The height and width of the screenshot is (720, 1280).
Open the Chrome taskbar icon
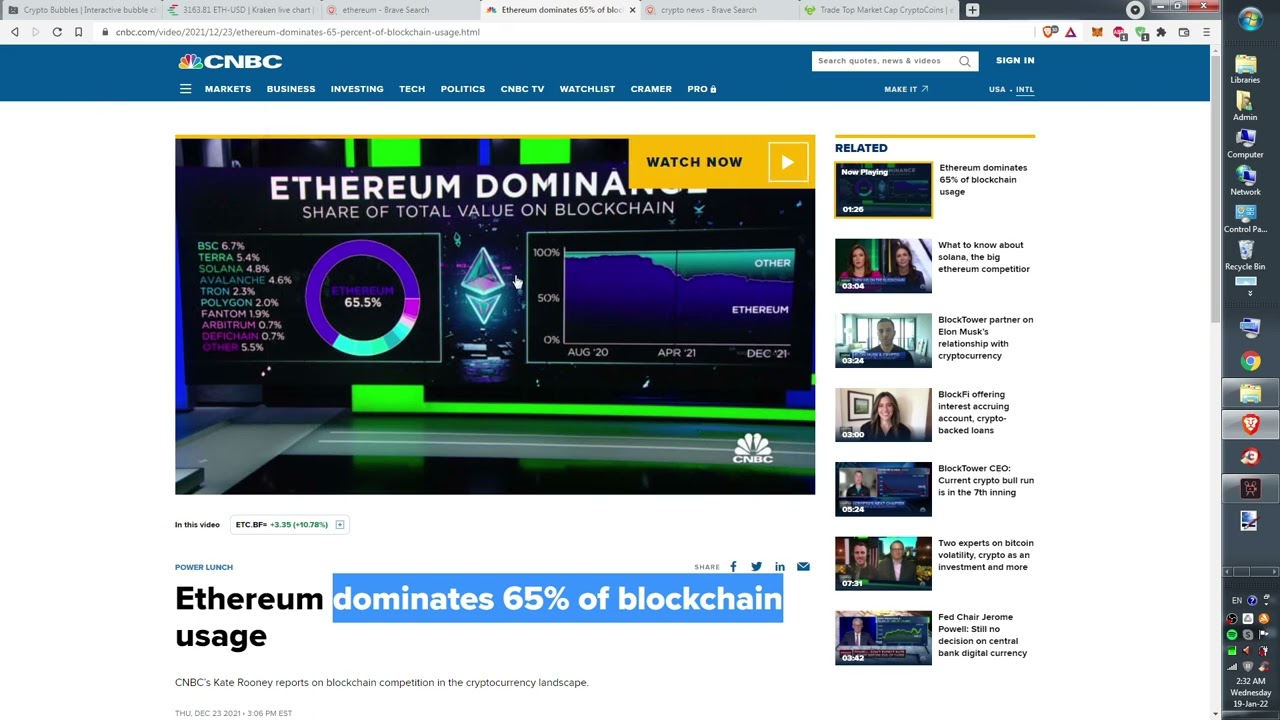click(x=1251, y=361)
